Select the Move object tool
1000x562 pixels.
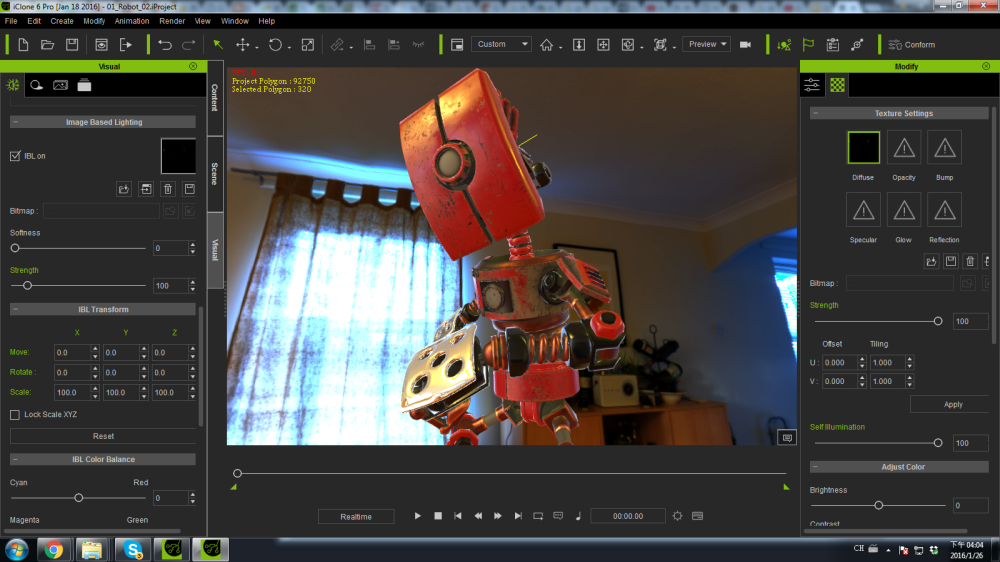coord(242,44)
